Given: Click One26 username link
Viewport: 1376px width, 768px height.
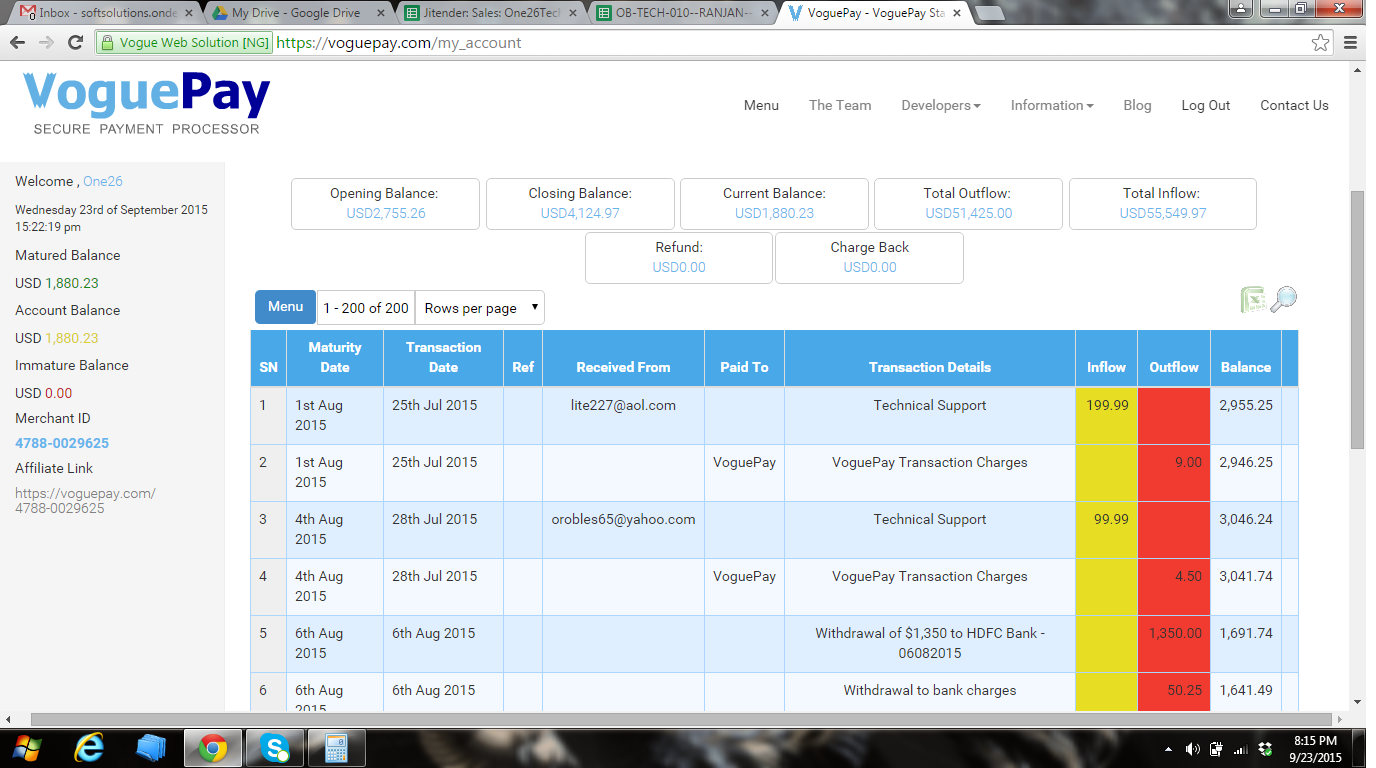Looking at the screenshot, I should click(x=103, y=181).
